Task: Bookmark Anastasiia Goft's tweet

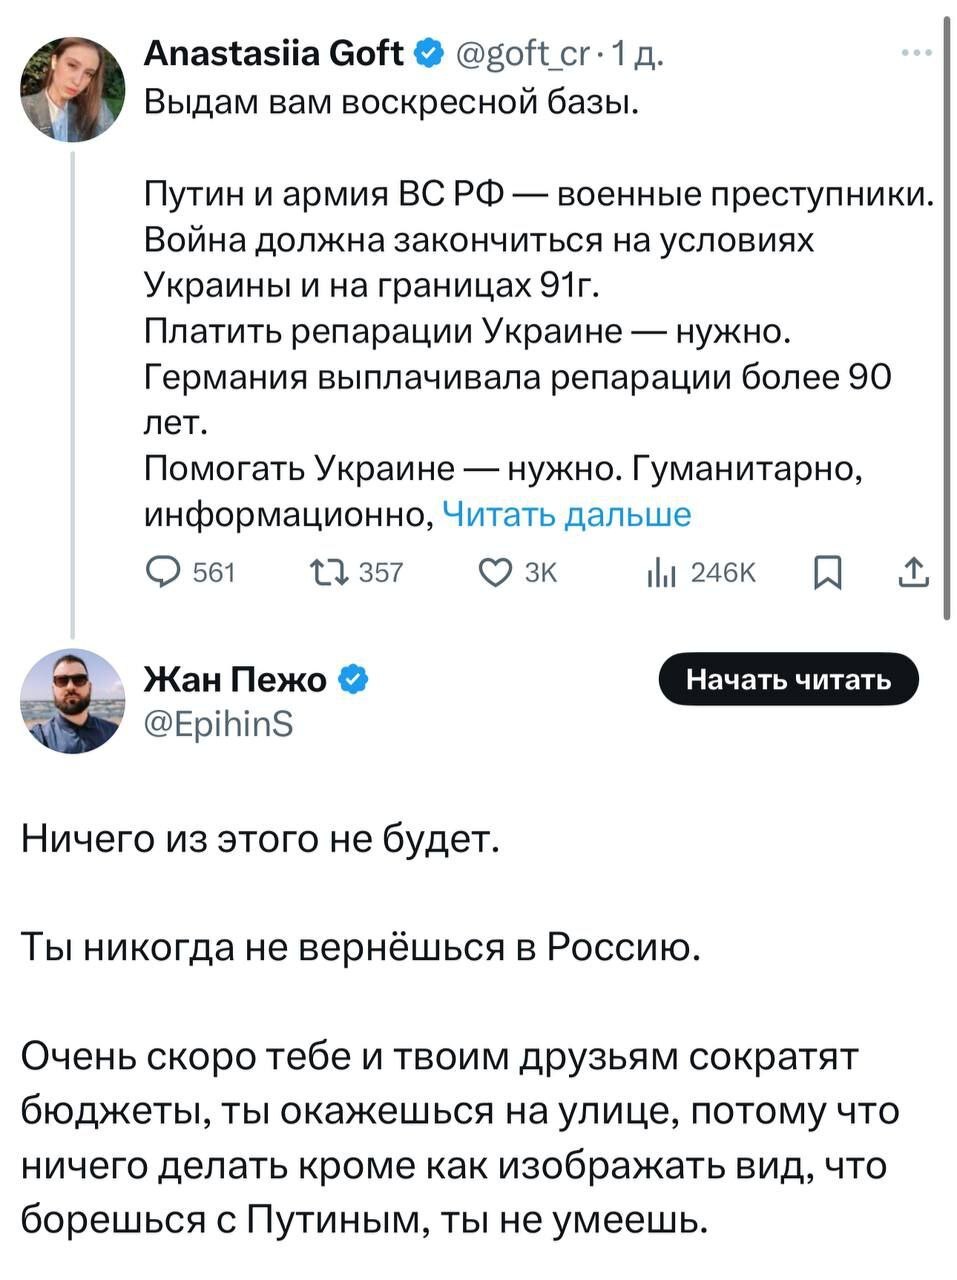Action: [x=826, y=573]
